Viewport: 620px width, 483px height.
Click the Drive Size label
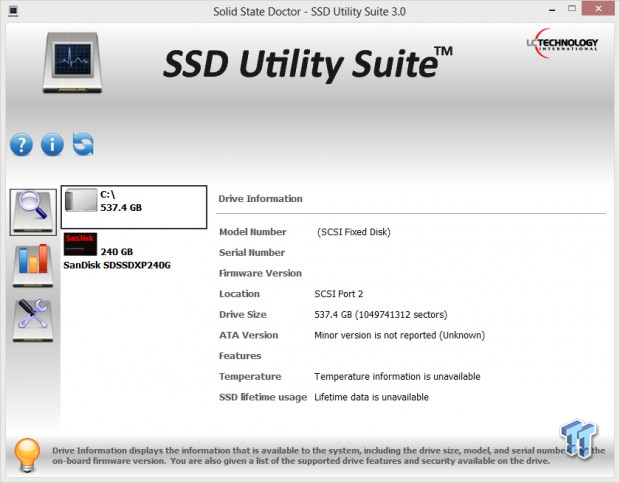click(x=243, y=315)
